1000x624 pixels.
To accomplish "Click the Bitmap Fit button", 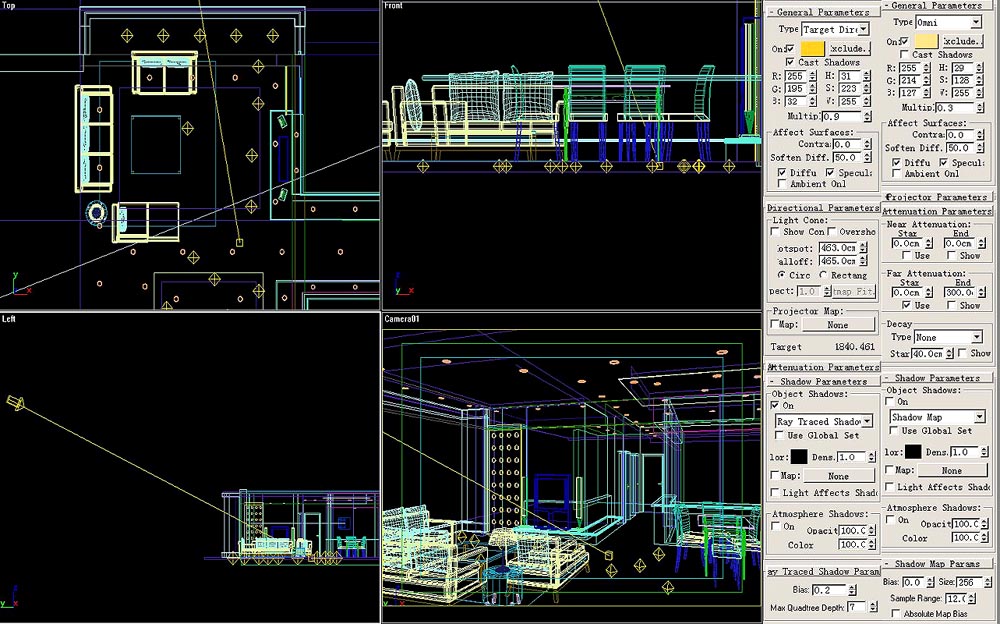I will (x=854, y=291).
